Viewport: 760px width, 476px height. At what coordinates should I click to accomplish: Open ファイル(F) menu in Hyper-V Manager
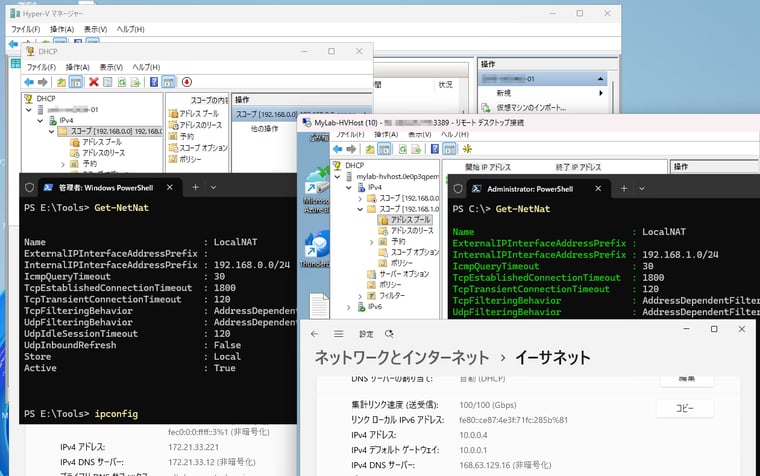click(x=26, y=29)
